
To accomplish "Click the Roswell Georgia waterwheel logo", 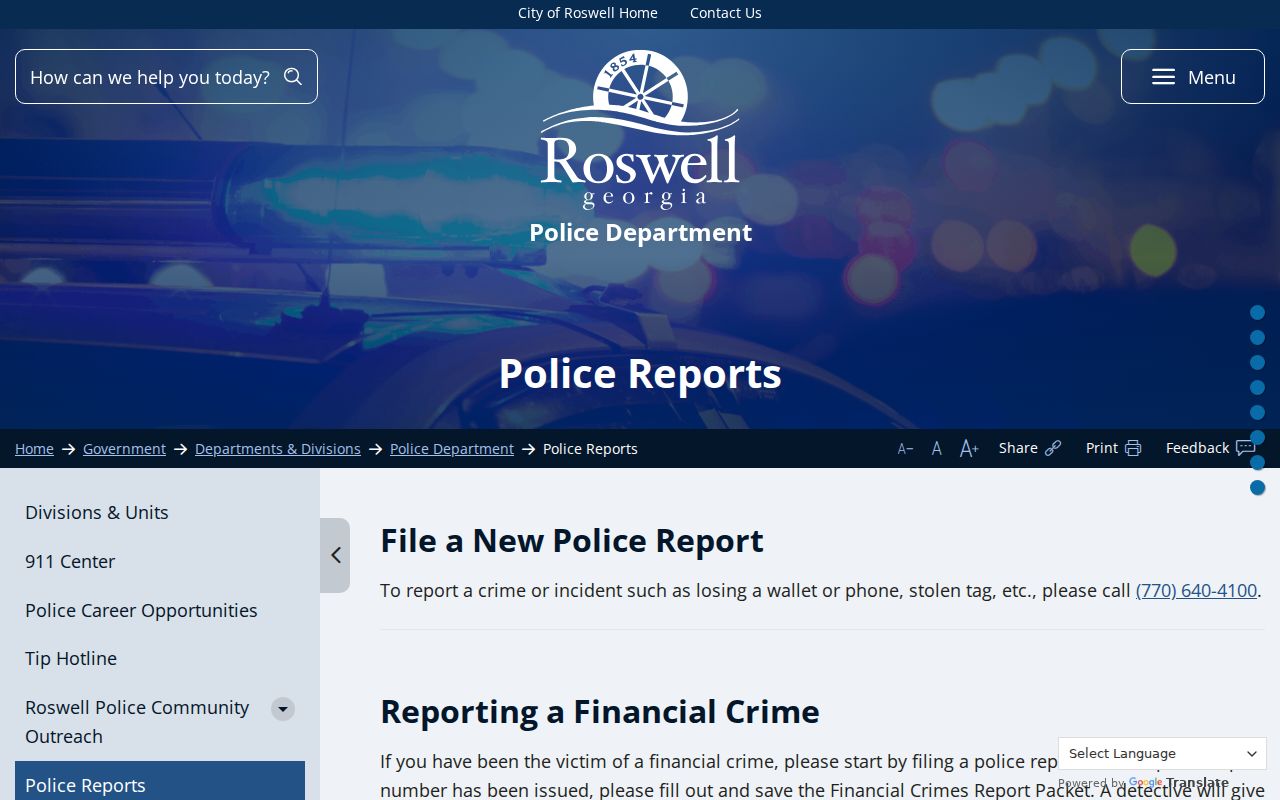I will click(x=640, y=130).
